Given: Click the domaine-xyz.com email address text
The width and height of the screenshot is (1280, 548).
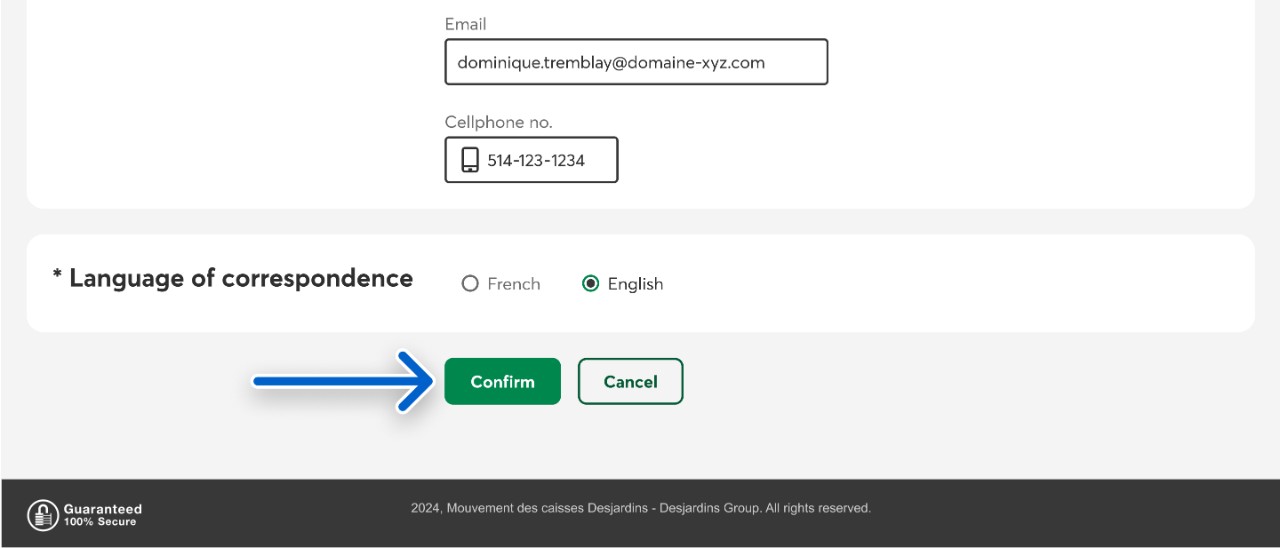Looking at the screenshot, I should (x=611, y=62).
